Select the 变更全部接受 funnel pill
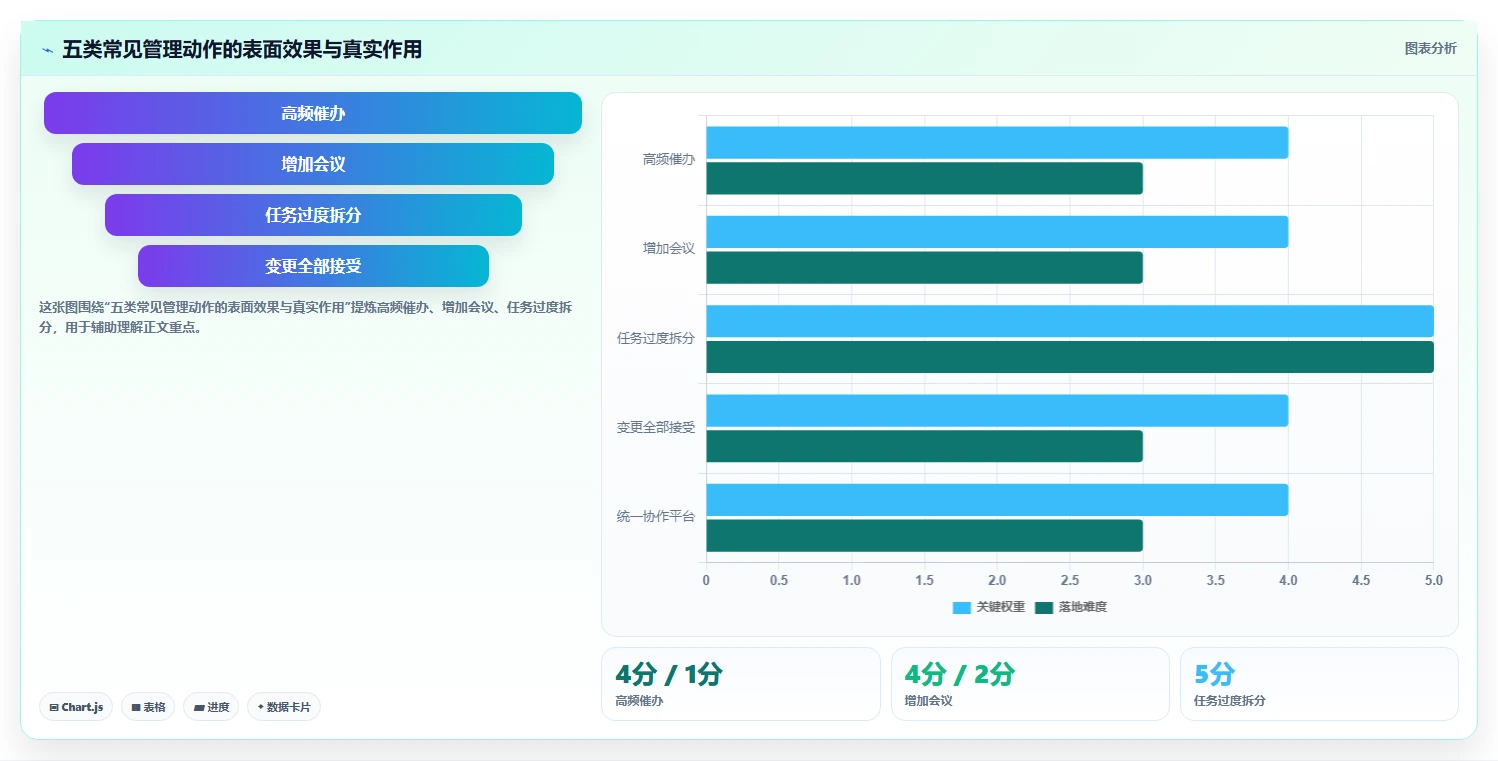Screen dimensions: 1498x761 [313, 266]
